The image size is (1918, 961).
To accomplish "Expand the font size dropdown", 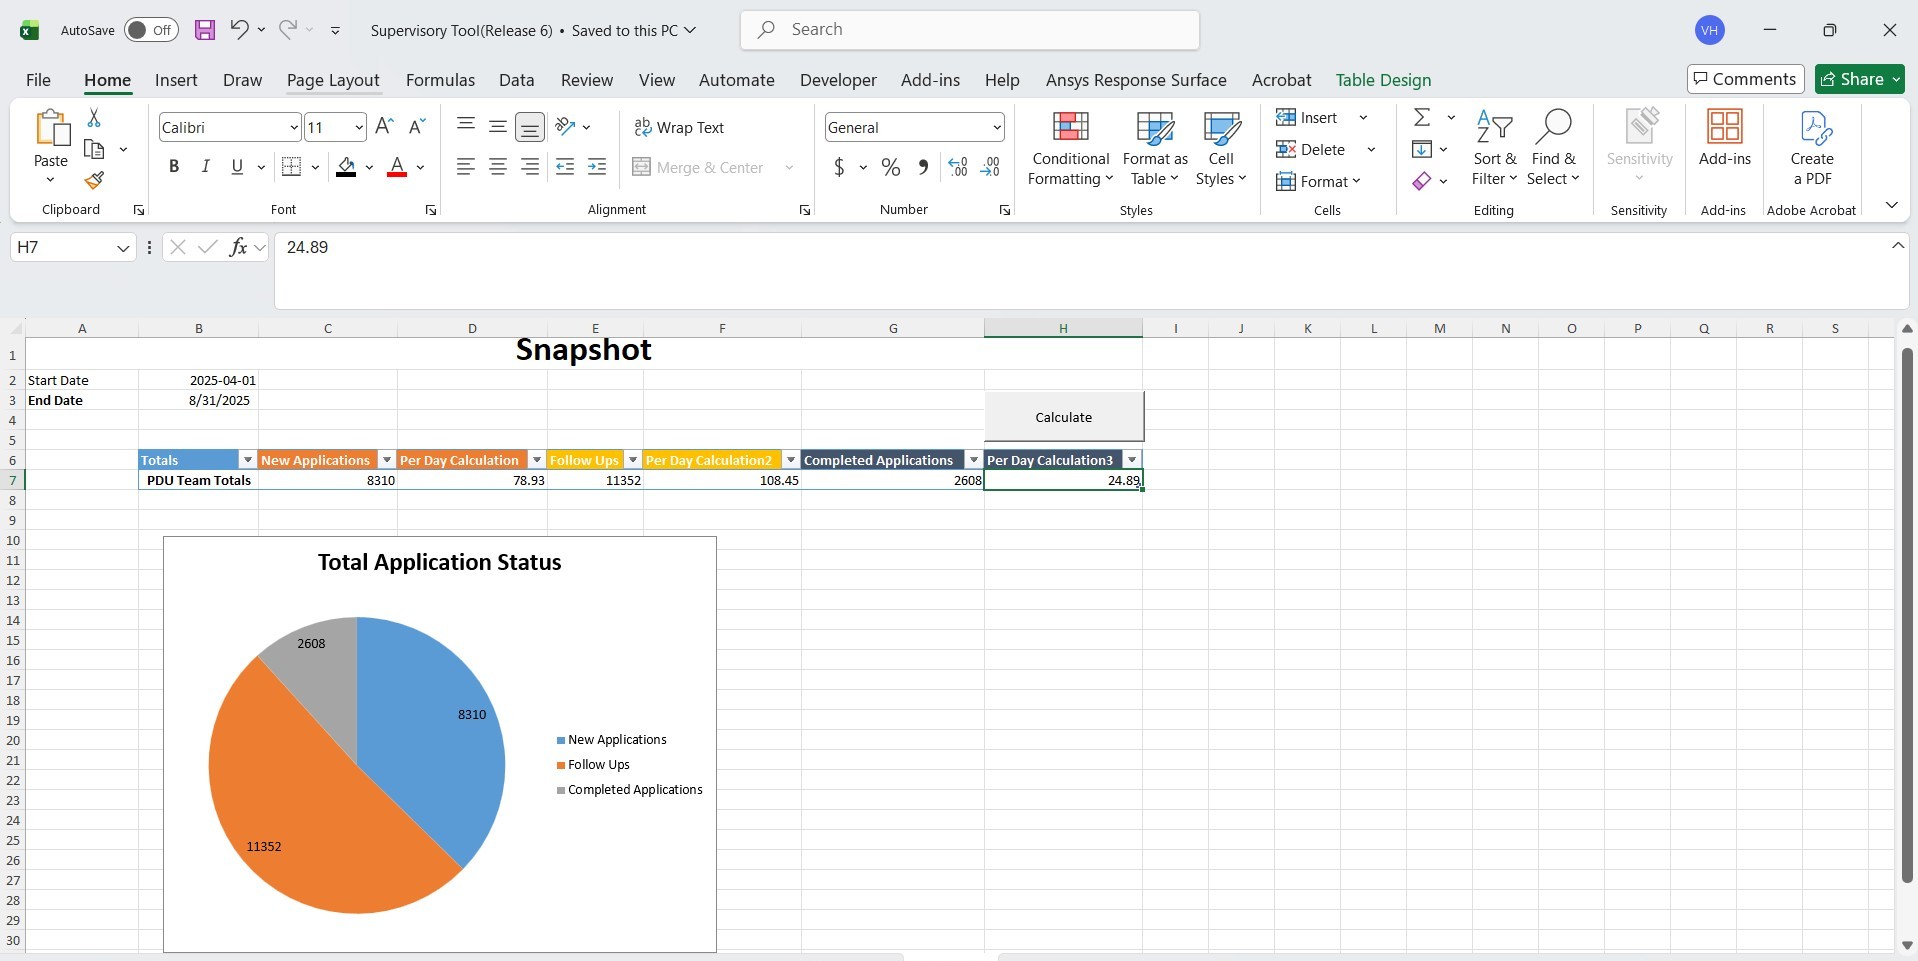I will [x=359, y=128].
